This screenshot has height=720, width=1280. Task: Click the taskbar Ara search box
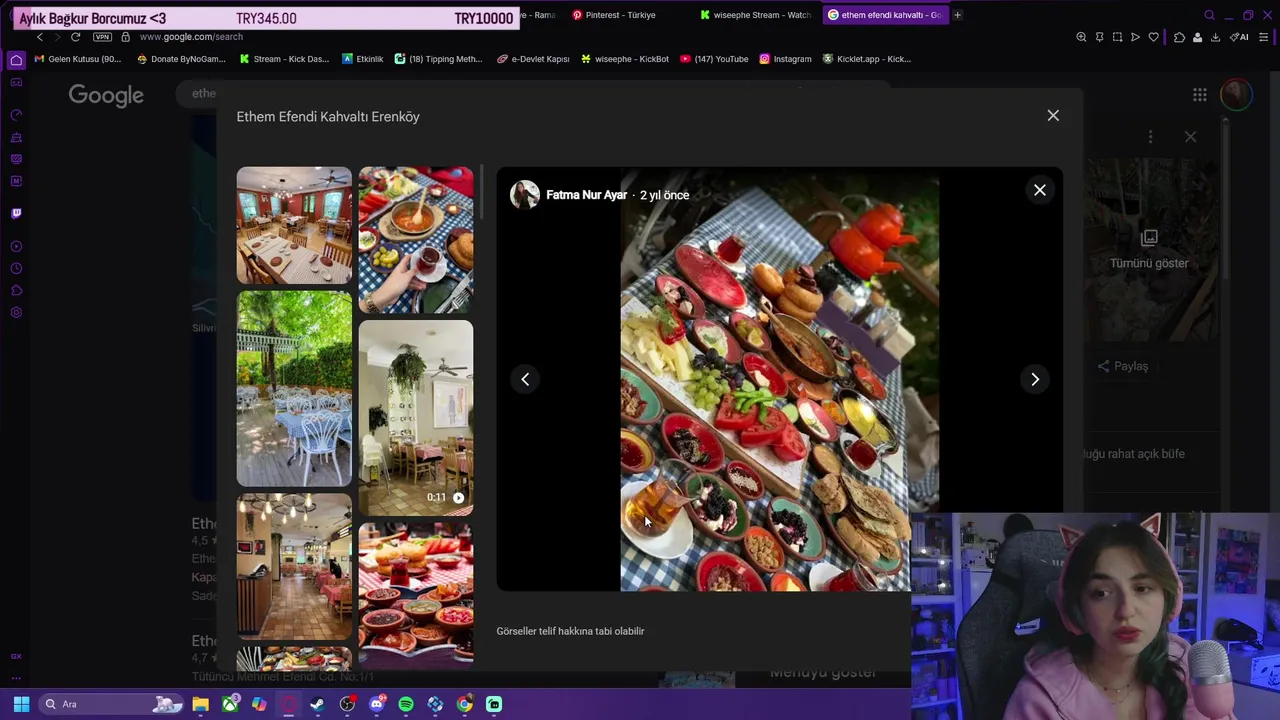click(x=112, y=704)
